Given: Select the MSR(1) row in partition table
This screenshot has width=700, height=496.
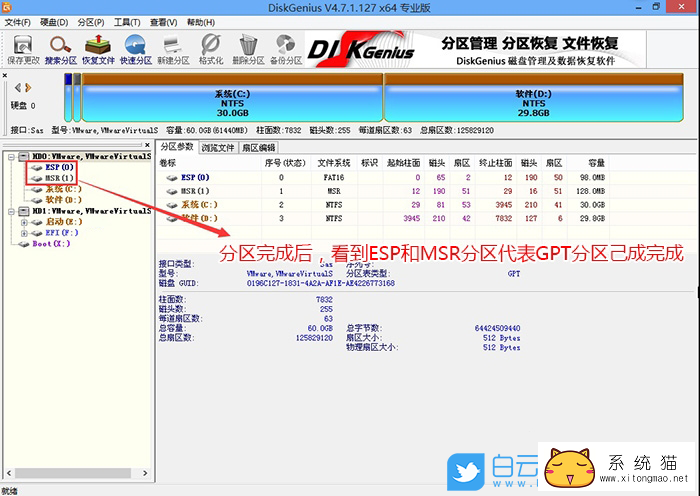Looking at the screenshot, I should 383,191.
